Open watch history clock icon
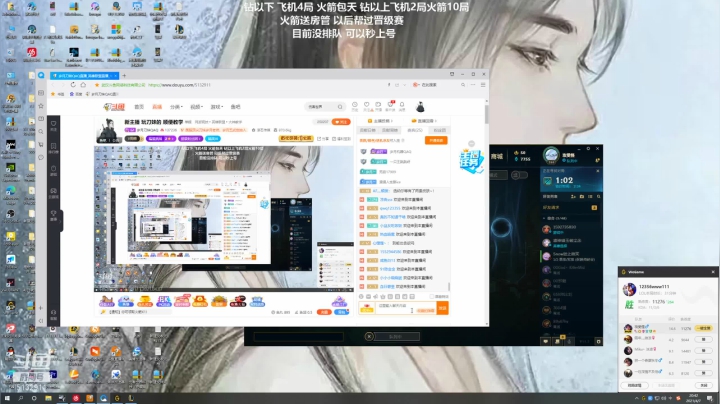This screenshot has width=720, height=404. click(354, 107)
